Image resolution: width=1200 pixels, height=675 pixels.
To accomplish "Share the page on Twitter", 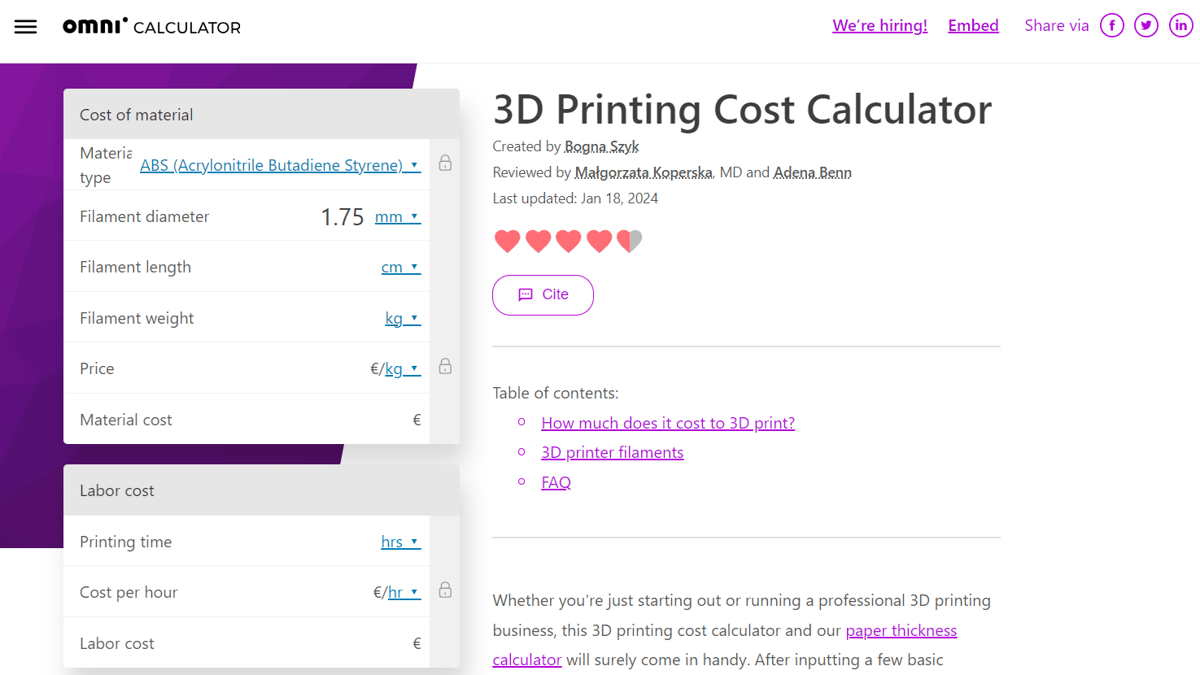I will (x=1146, y=25).
